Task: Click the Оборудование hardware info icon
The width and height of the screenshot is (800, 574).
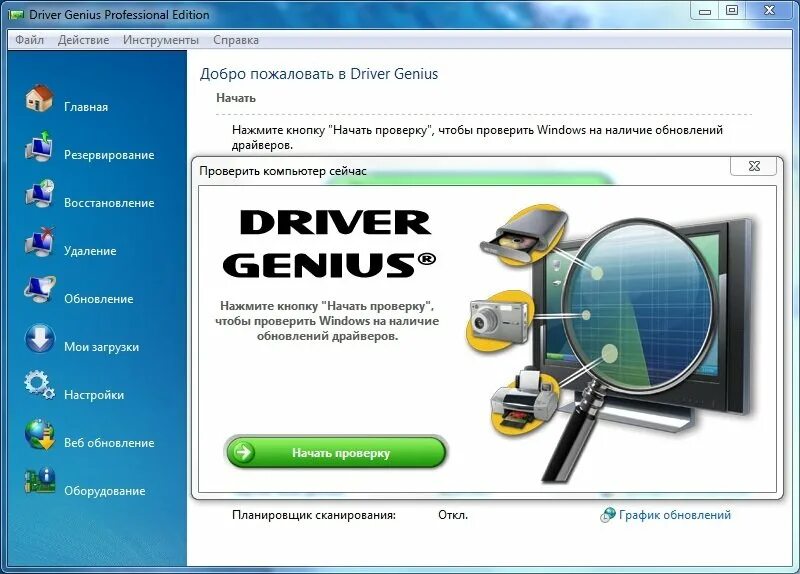Action: (x=39, y=481)
